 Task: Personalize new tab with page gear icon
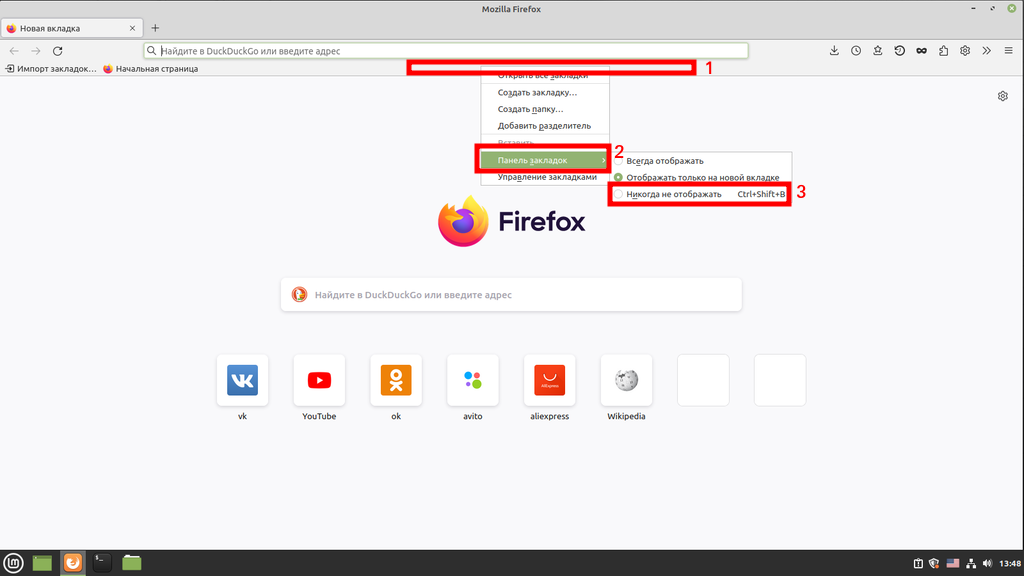click(x=1003, y=96)
